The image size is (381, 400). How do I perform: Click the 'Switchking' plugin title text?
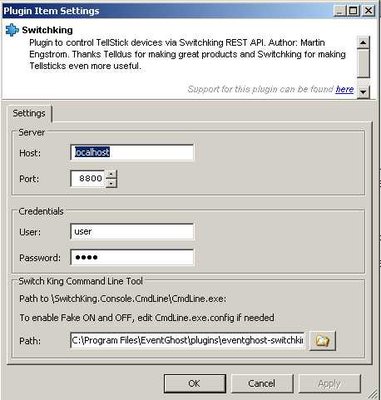[47, 30]
